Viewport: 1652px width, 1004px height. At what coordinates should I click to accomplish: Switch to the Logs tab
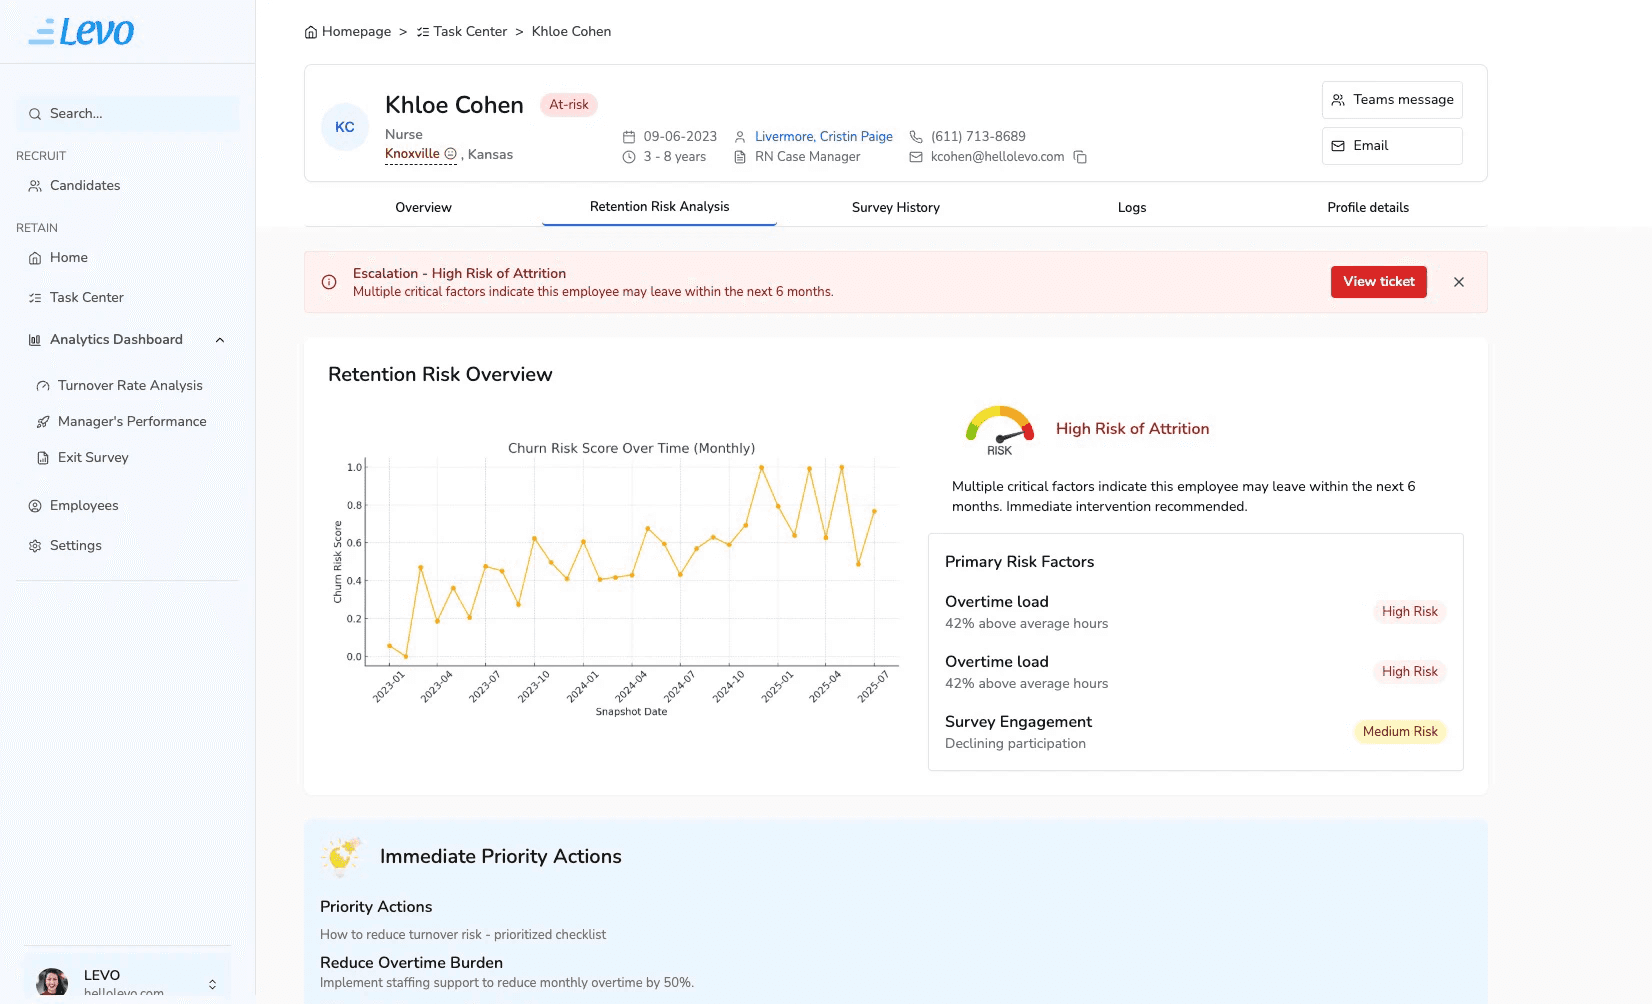coord(1132,208)
